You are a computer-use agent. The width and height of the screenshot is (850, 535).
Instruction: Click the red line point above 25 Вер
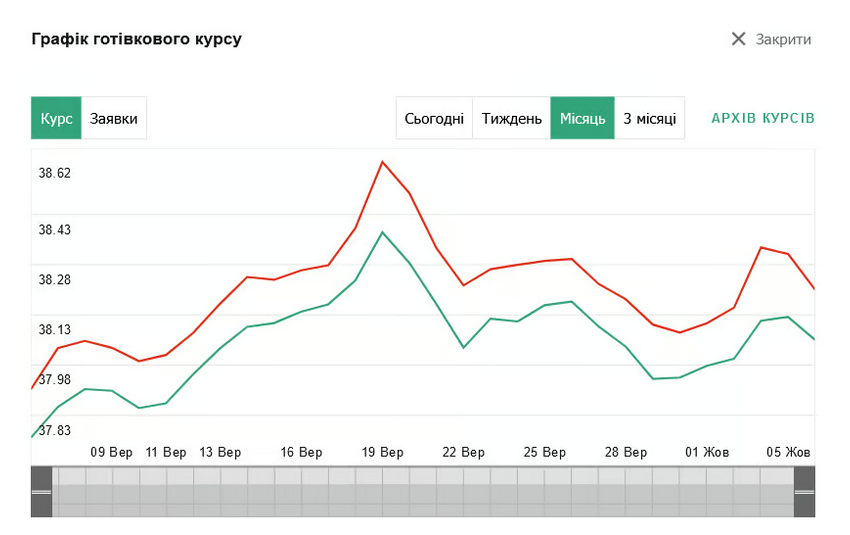pos(544,260)
